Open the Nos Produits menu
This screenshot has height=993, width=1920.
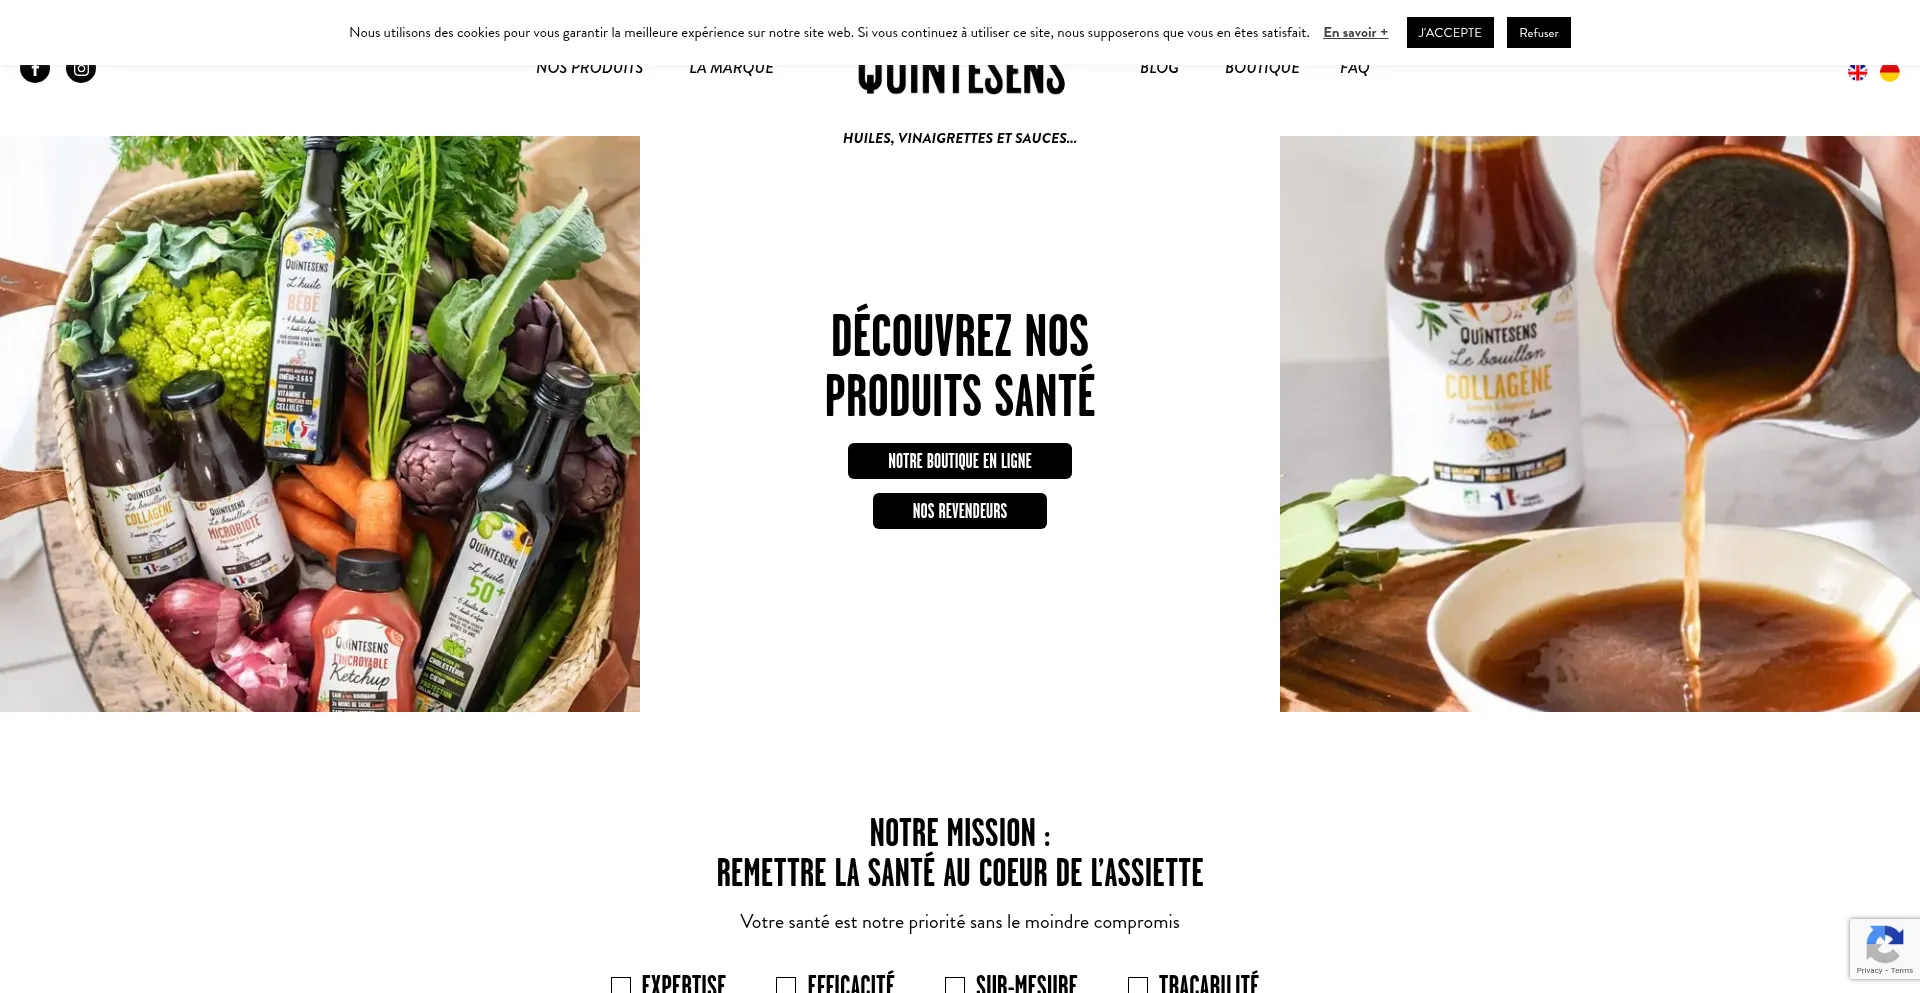tap(589, 70)
